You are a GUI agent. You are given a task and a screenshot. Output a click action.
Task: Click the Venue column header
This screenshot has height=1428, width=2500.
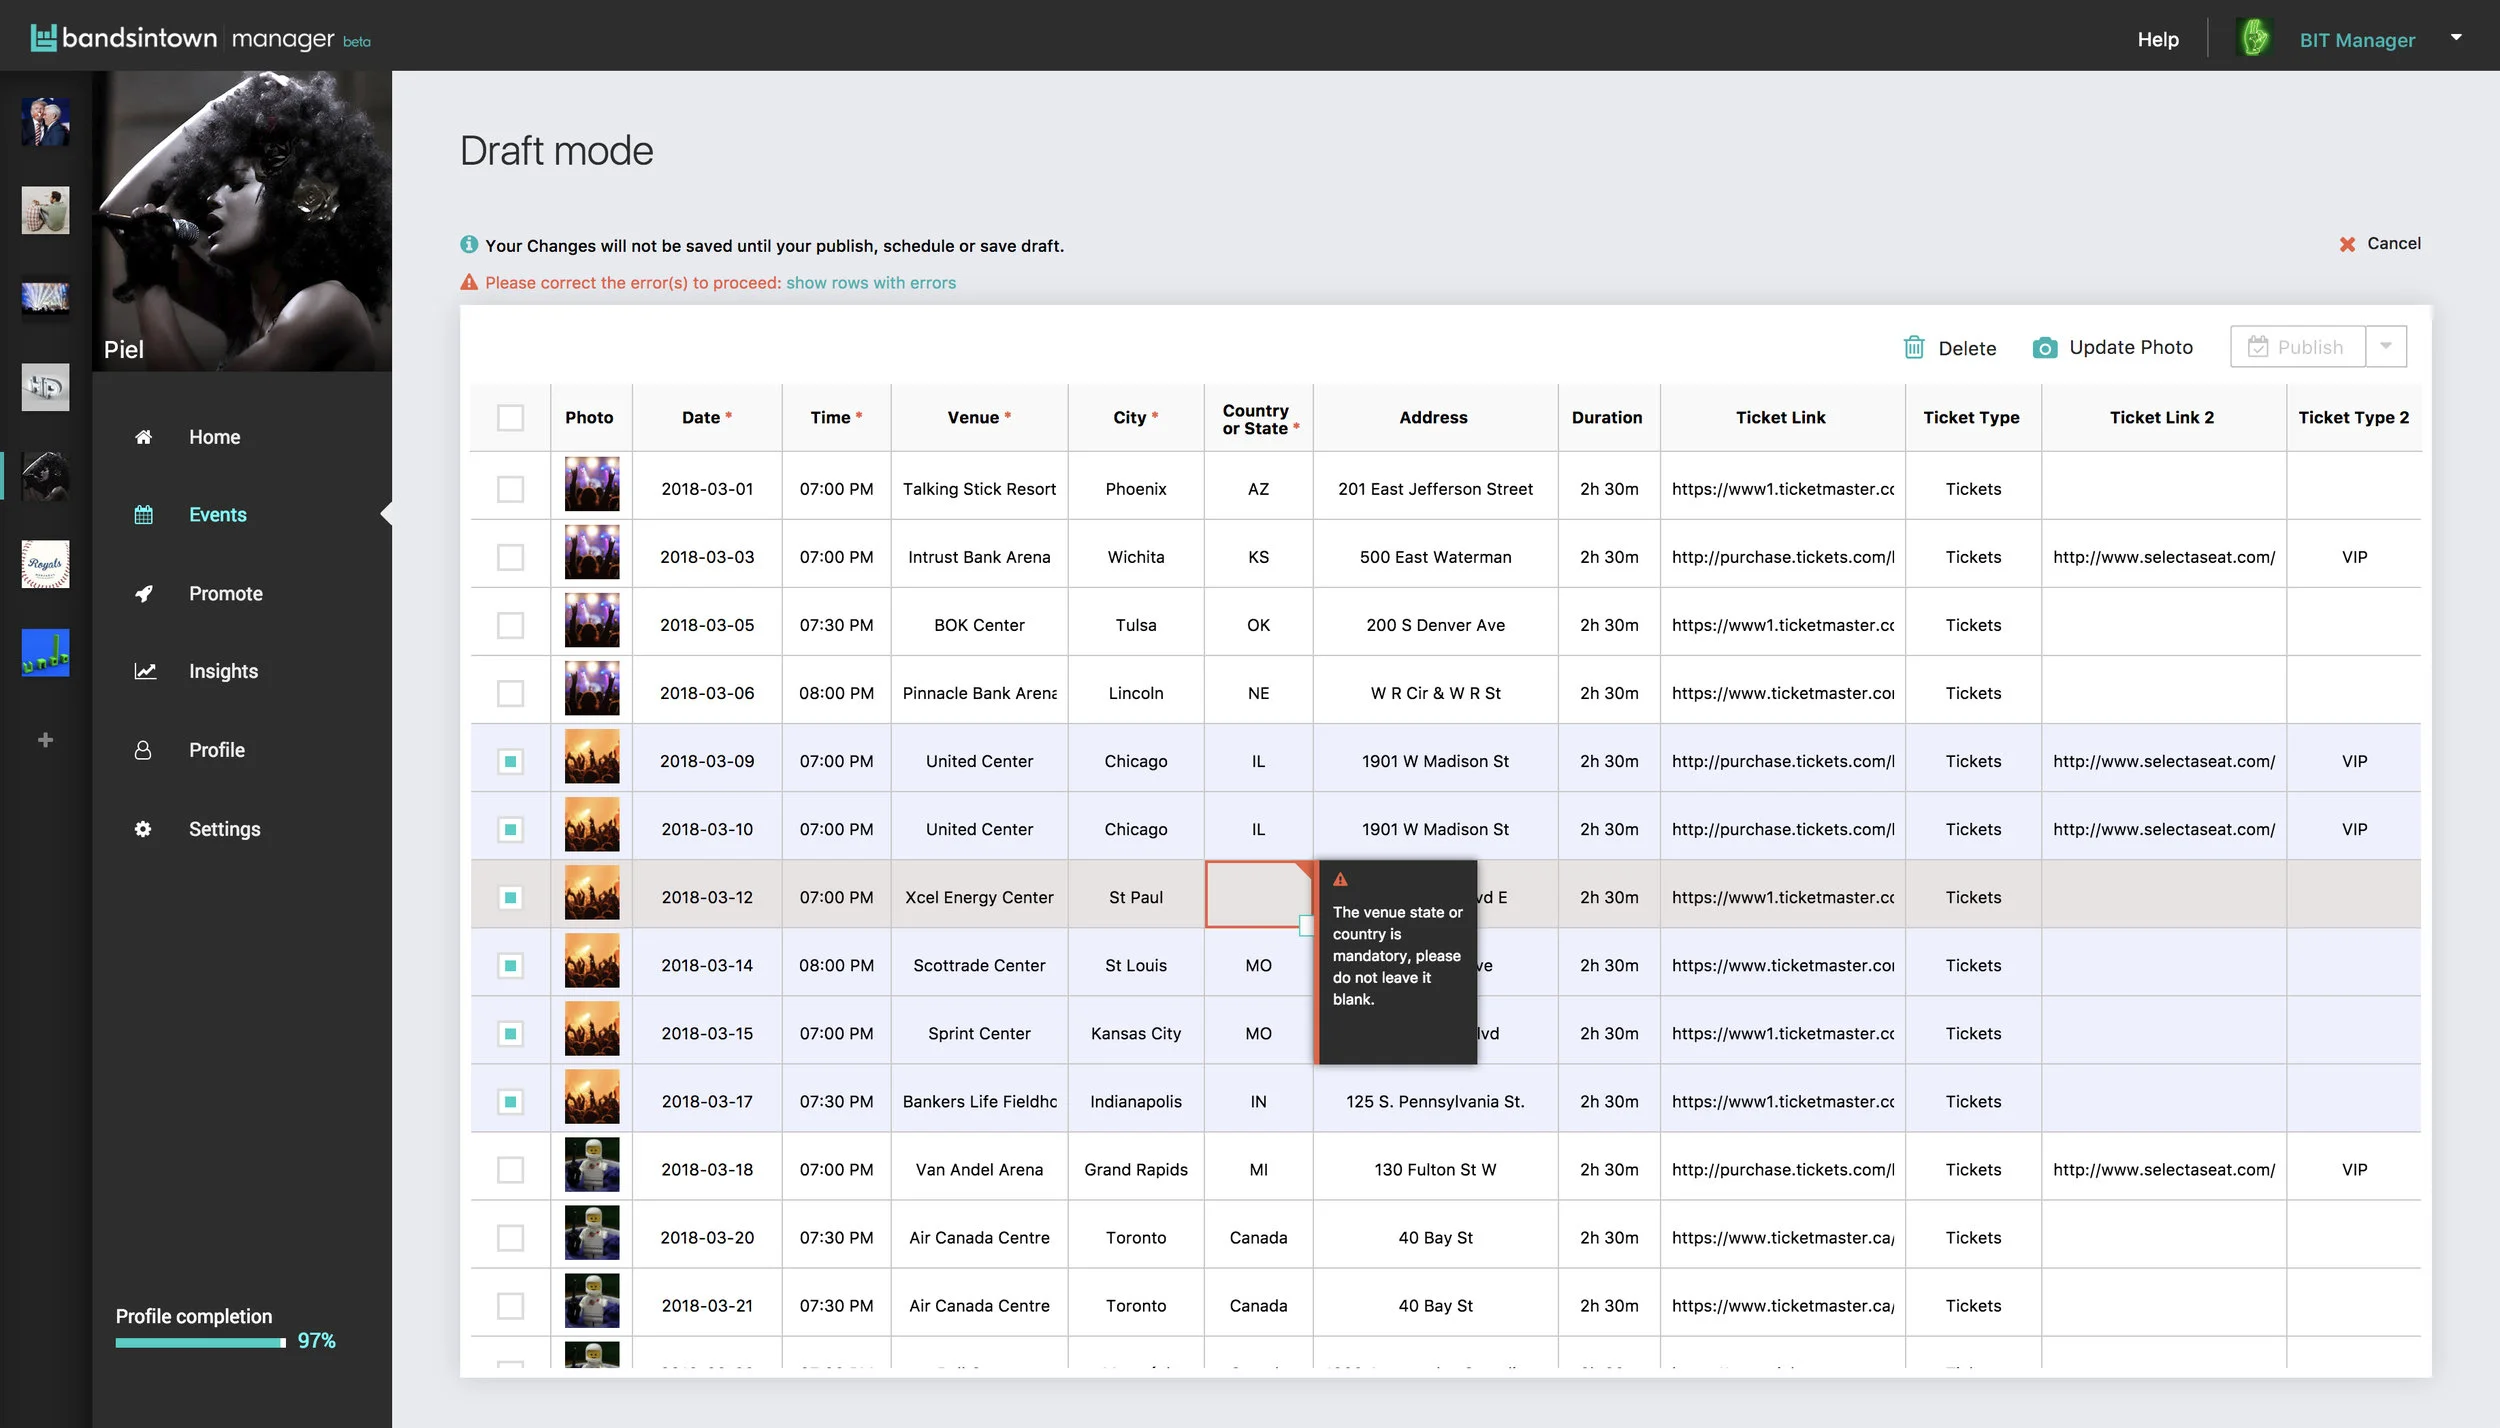click(979, 417)
